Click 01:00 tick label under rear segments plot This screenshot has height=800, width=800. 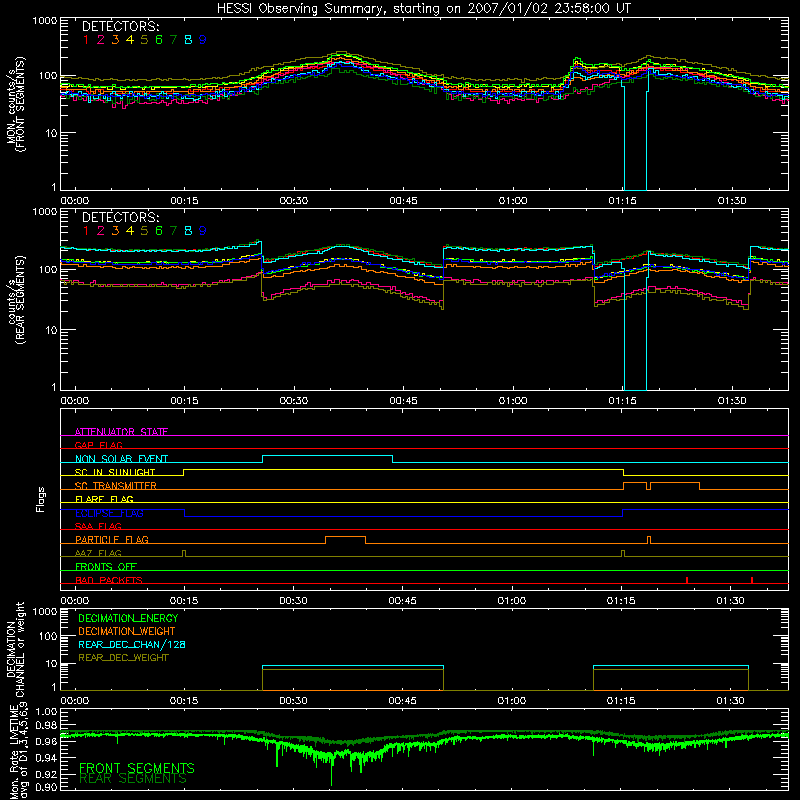click(513, 401)
